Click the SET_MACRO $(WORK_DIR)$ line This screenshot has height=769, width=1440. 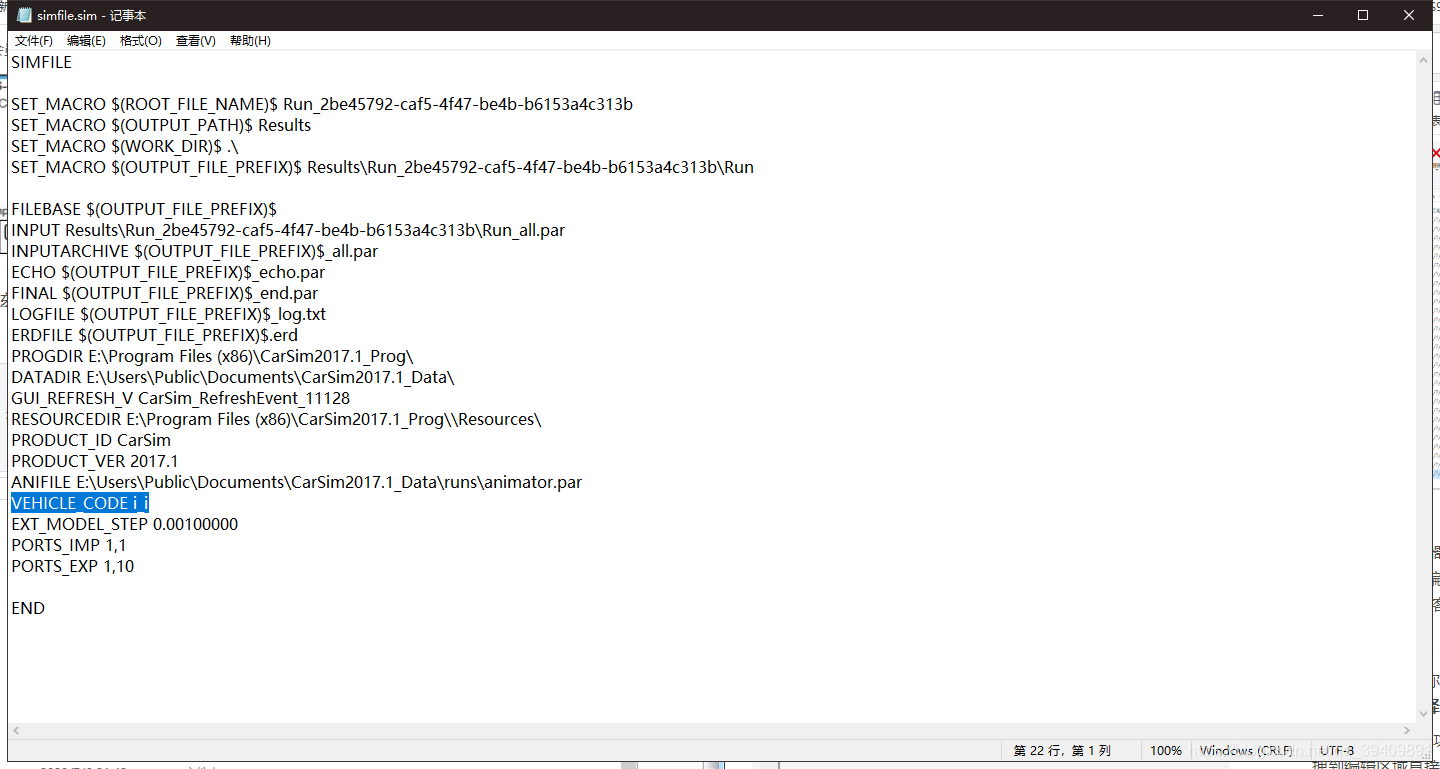pyautogui.click(x=125, y=146)
